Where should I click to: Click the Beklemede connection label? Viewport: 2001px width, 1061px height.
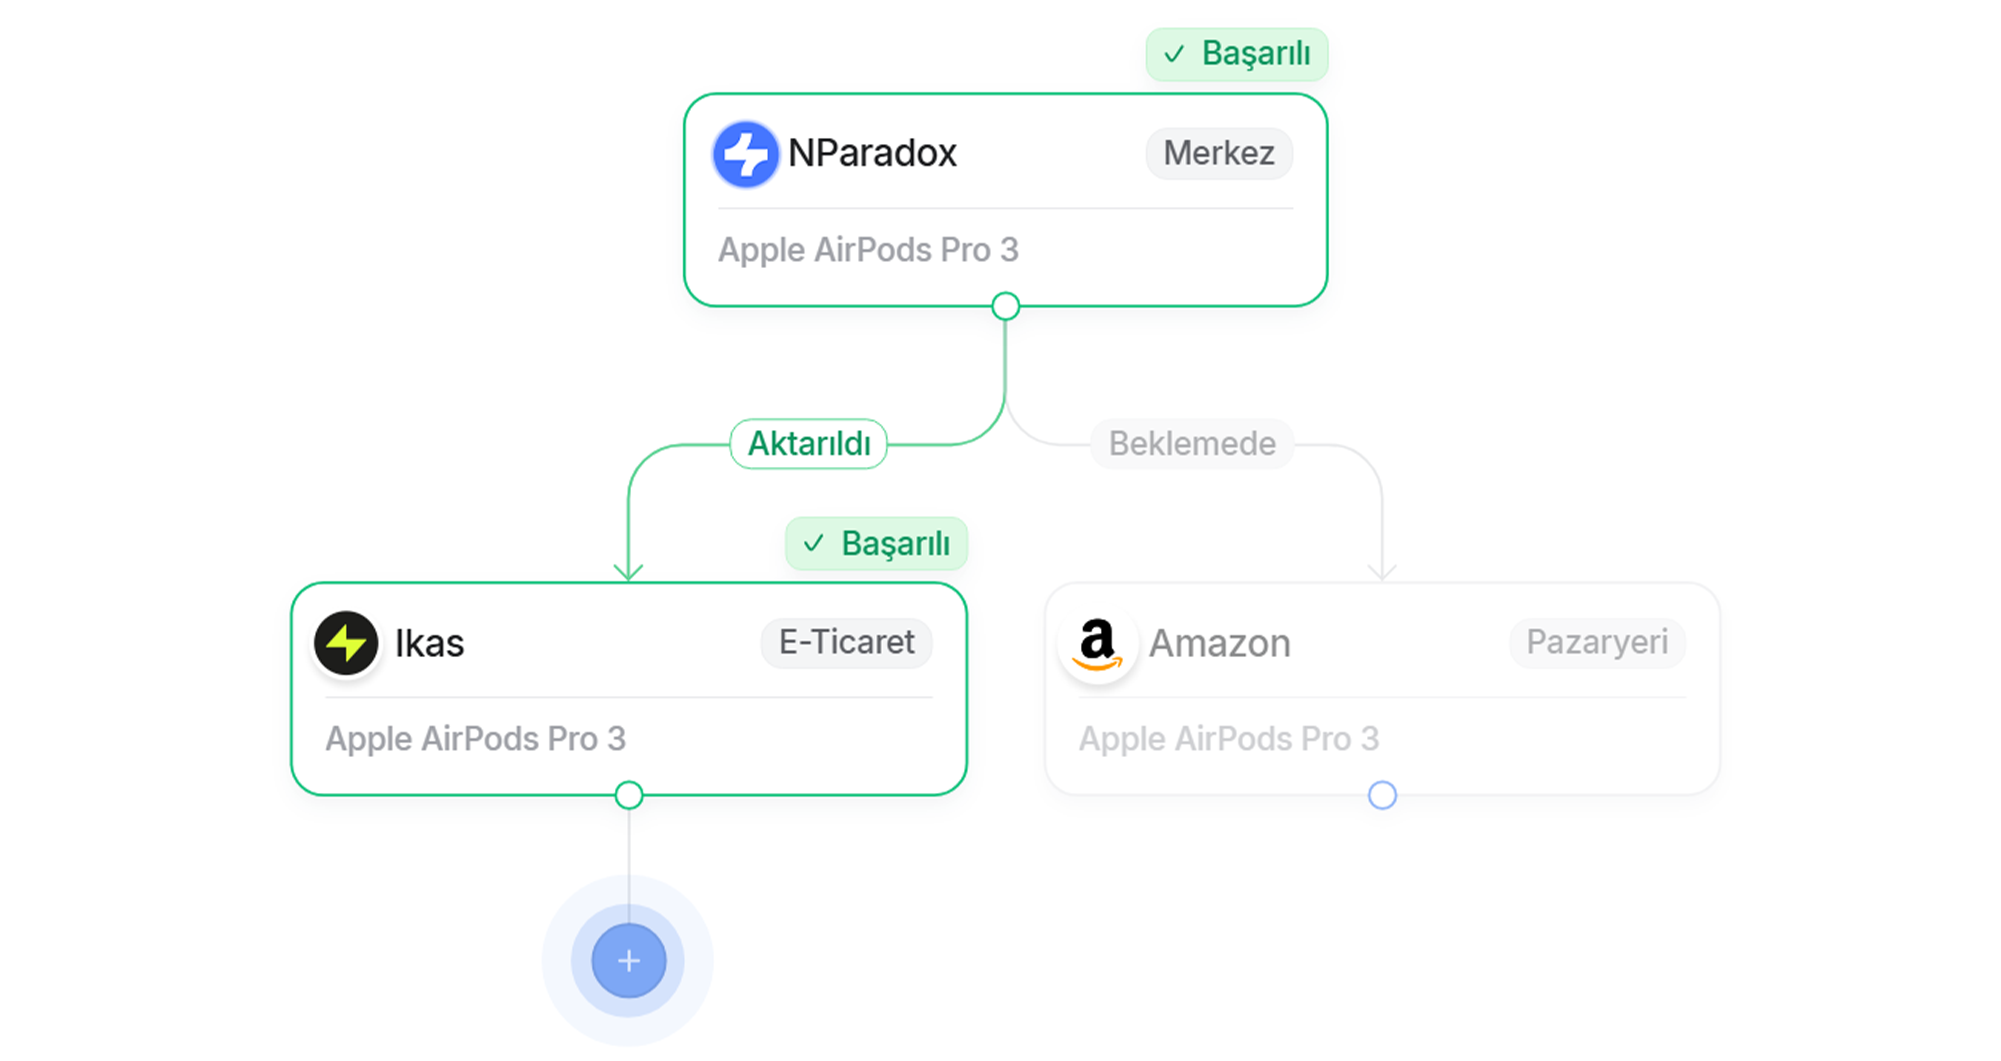1191,444
